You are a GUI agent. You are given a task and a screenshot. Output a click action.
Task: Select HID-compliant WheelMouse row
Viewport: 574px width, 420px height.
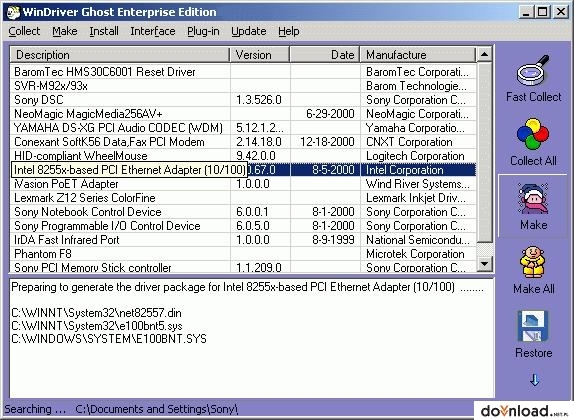[x=243, y=156]
